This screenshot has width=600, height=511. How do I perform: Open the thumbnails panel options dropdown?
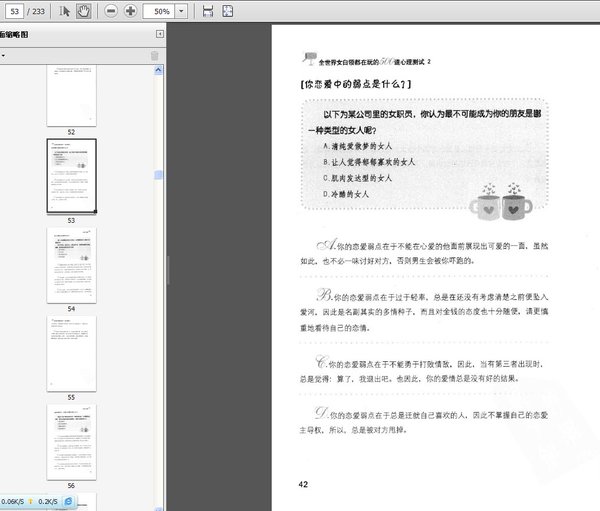3,56
